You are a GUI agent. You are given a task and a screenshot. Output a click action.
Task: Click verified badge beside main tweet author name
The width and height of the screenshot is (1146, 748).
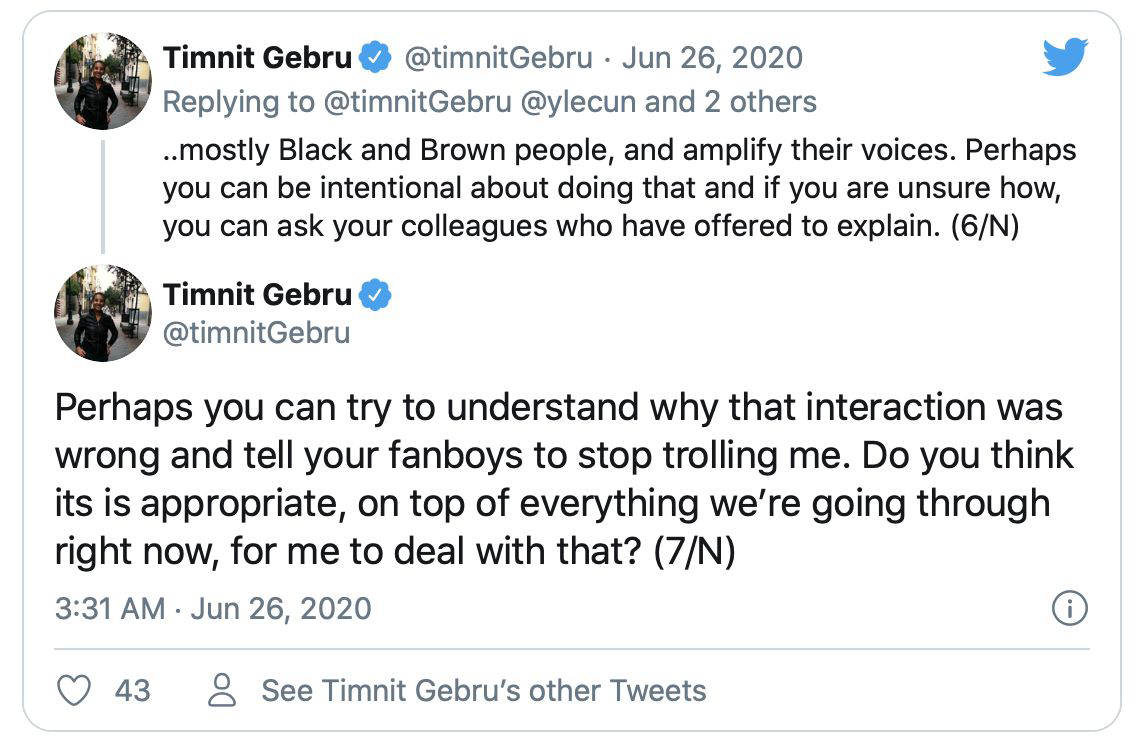coord(375,295)
